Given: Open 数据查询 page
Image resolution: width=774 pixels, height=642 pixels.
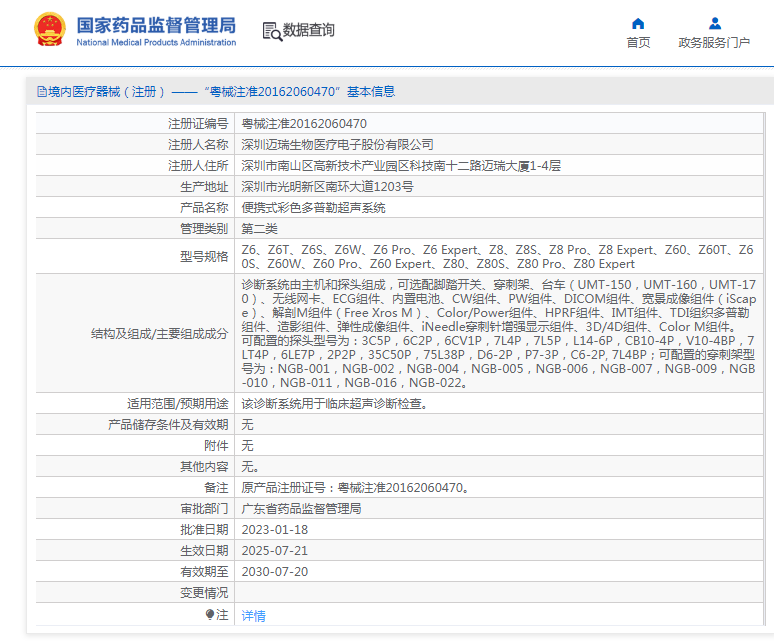Looking at the screenshot, I should pos(309,31).
